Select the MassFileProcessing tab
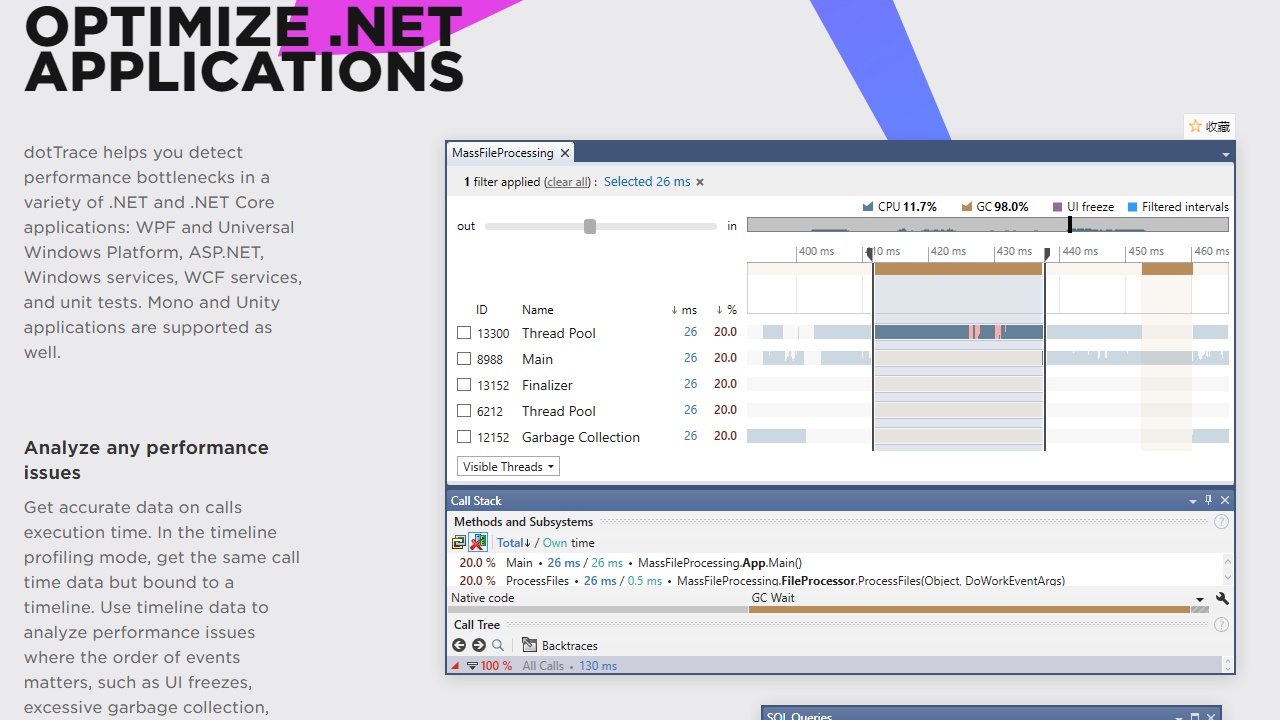 502,153
